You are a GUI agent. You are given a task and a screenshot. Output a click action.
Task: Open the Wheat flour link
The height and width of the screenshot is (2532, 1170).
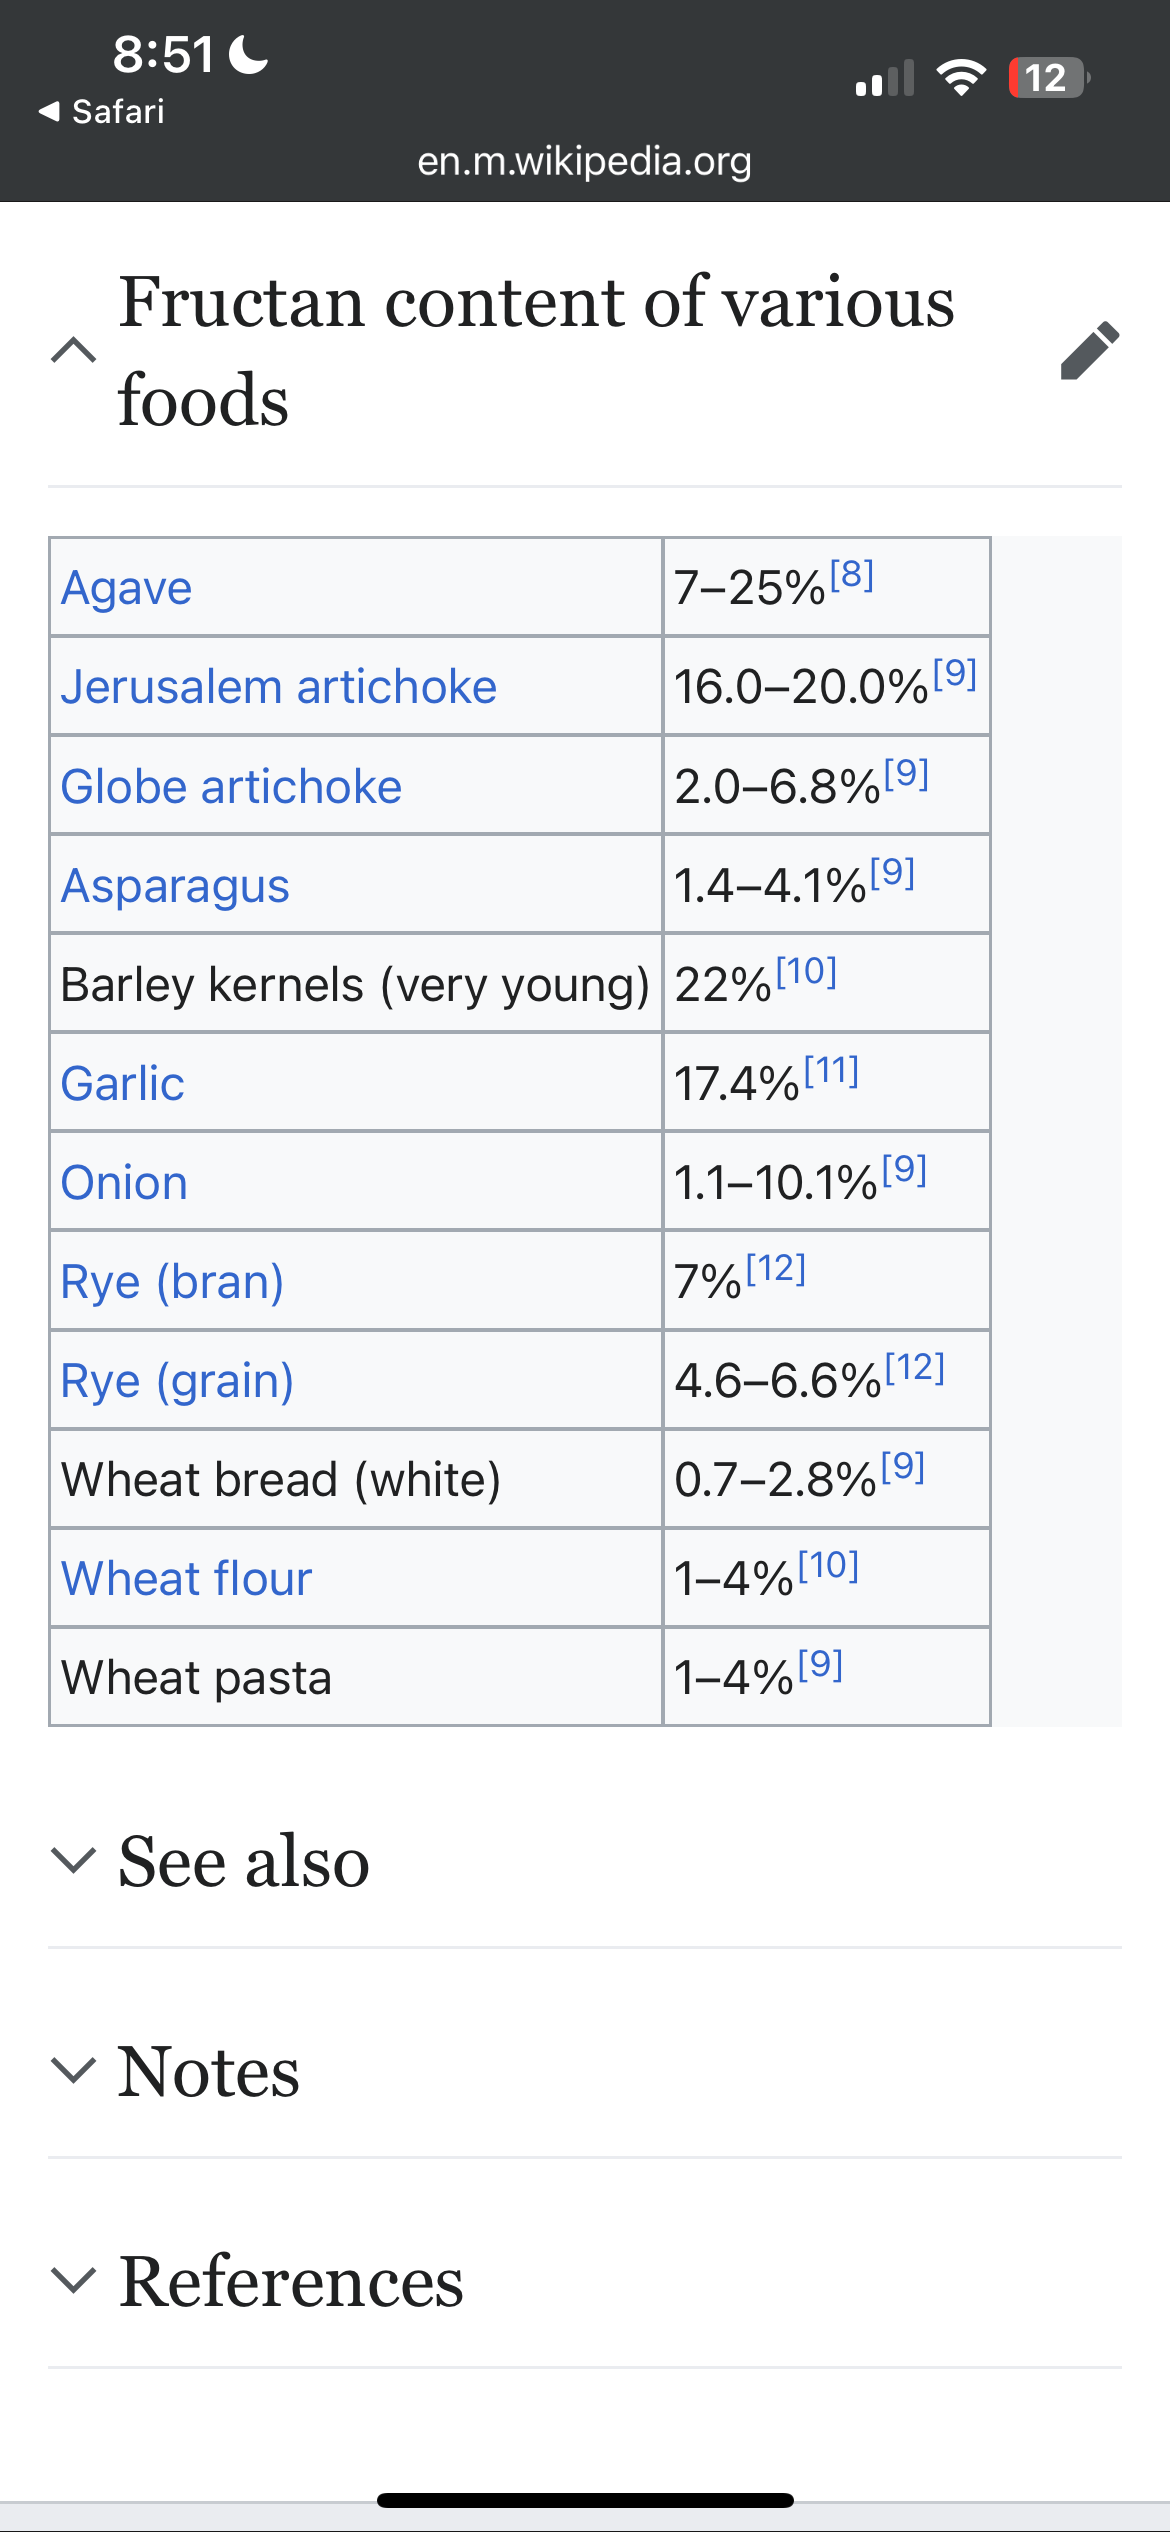pyautogui.click(x=186, y=1579)
